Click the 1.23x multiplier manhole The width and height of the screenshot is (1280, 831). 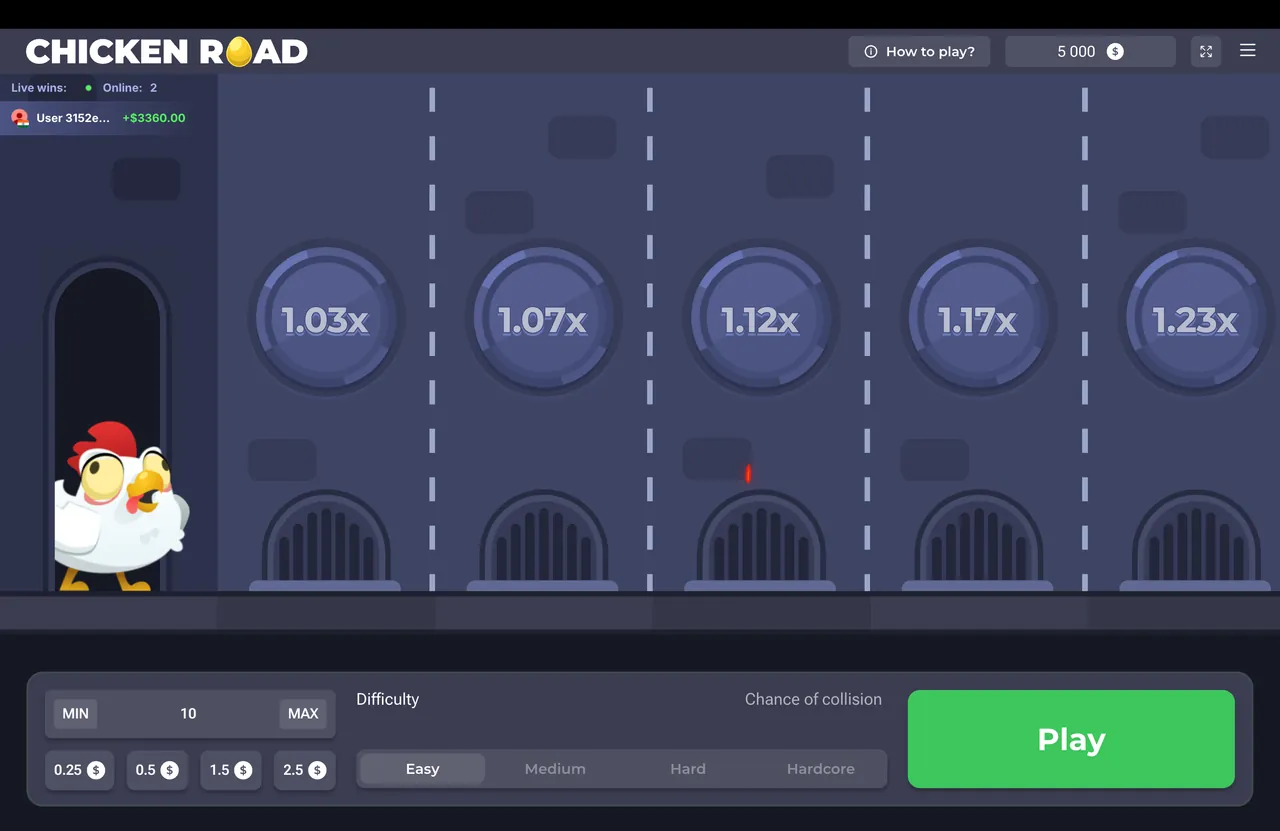tap(1195, 319)
